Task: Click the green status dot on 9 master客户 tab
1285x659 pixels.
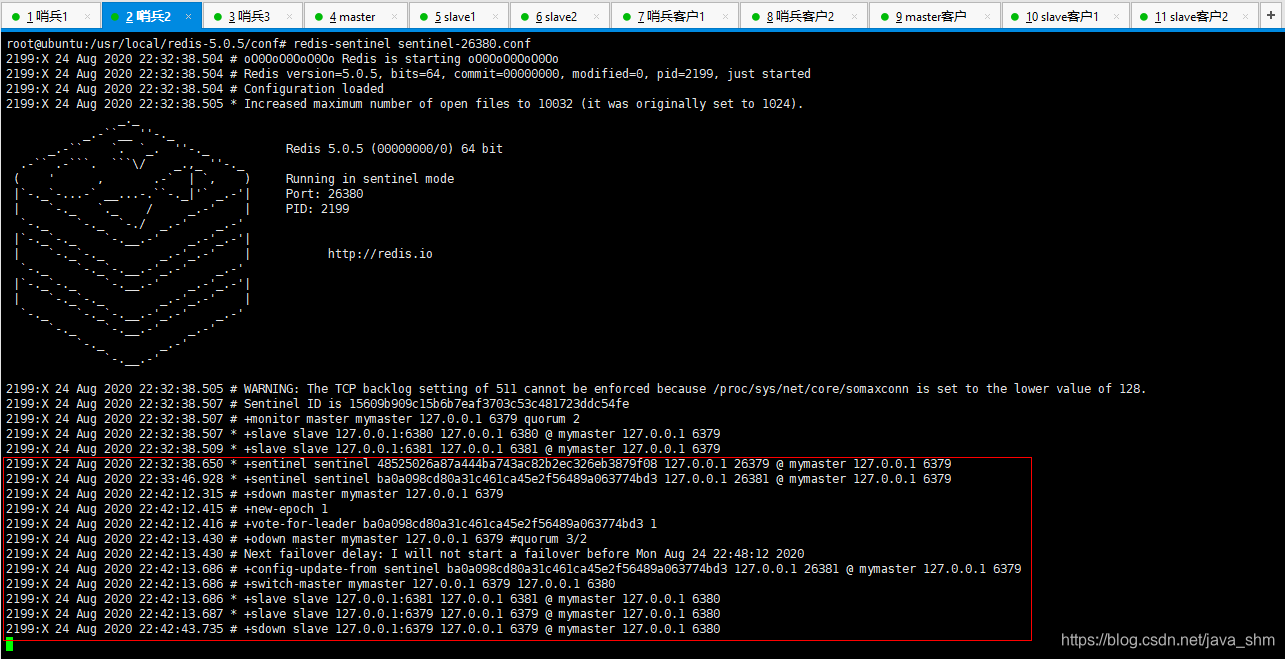Action: 884,17
